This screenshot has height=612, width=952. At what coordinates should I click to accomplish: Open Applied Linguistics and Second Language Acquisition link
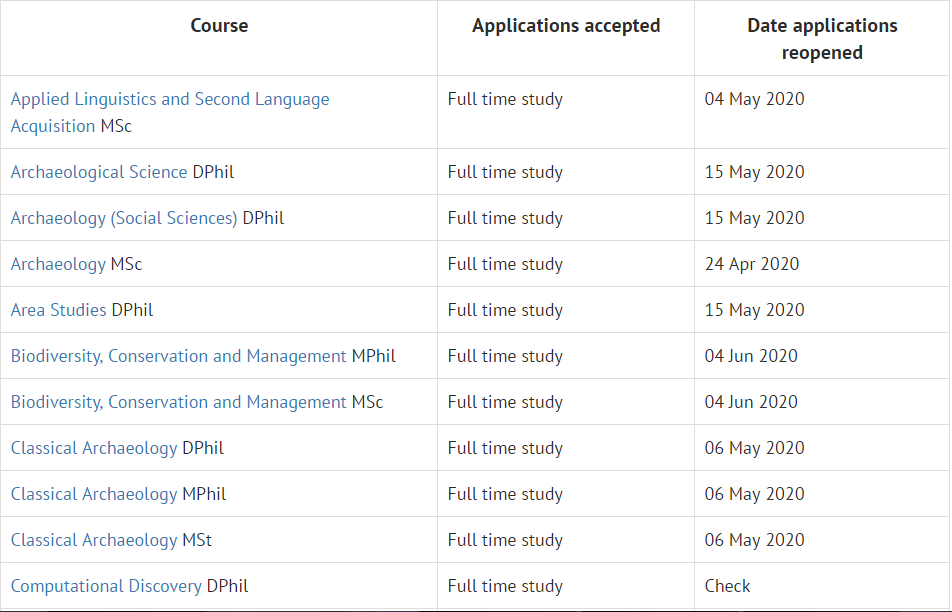[170, 112]
